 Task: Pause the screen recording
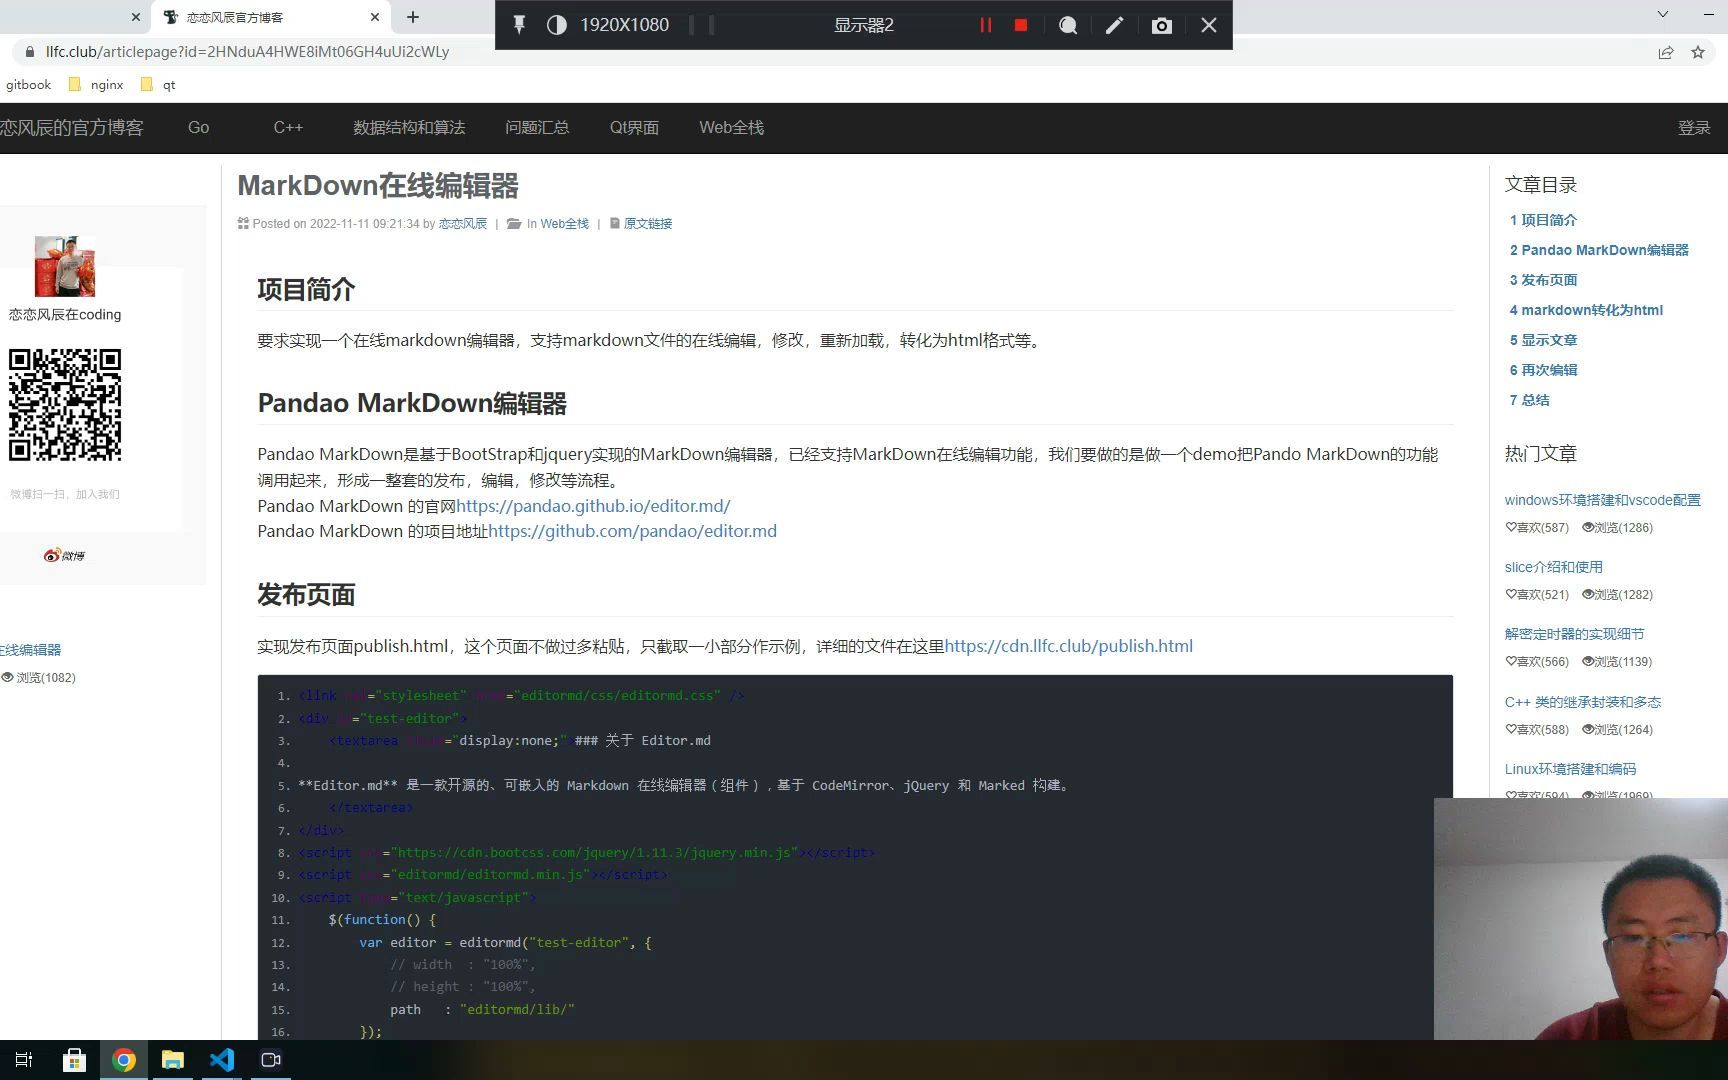click(x=986, y=25)
